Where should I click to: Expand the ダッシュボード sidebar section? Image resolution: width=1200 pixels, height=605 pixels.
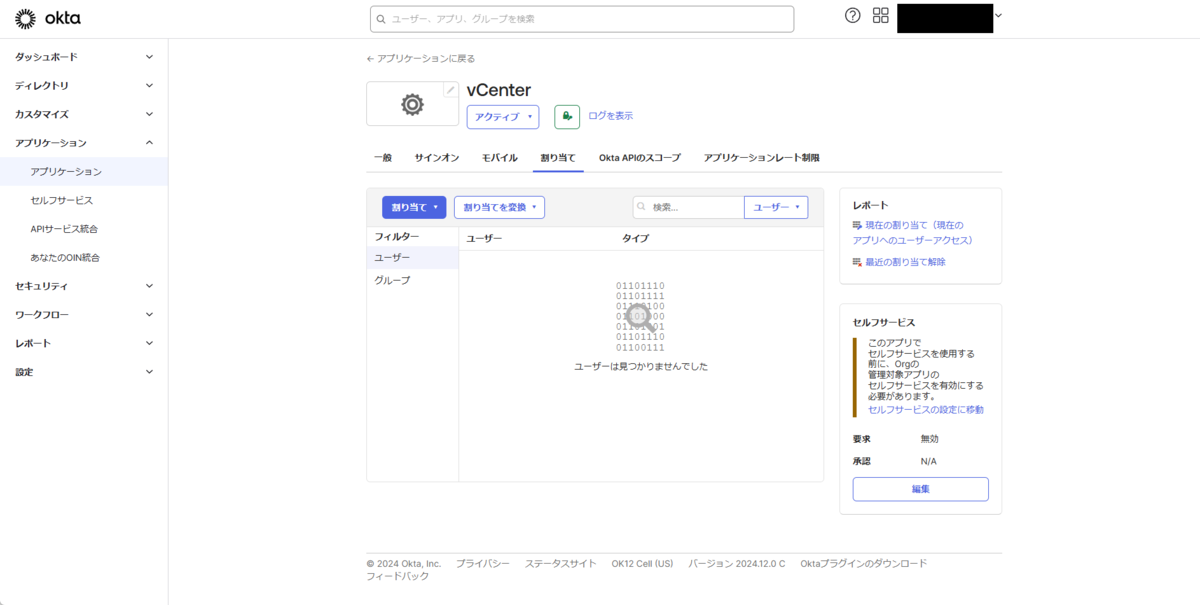[x=84, y=57]
